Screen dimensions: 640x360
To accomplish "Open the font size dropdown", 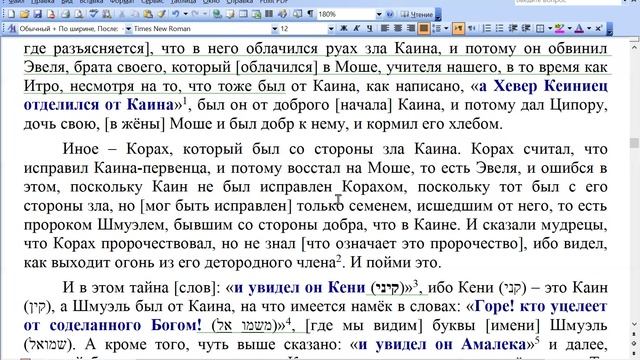I will click(x=331, y=29).
